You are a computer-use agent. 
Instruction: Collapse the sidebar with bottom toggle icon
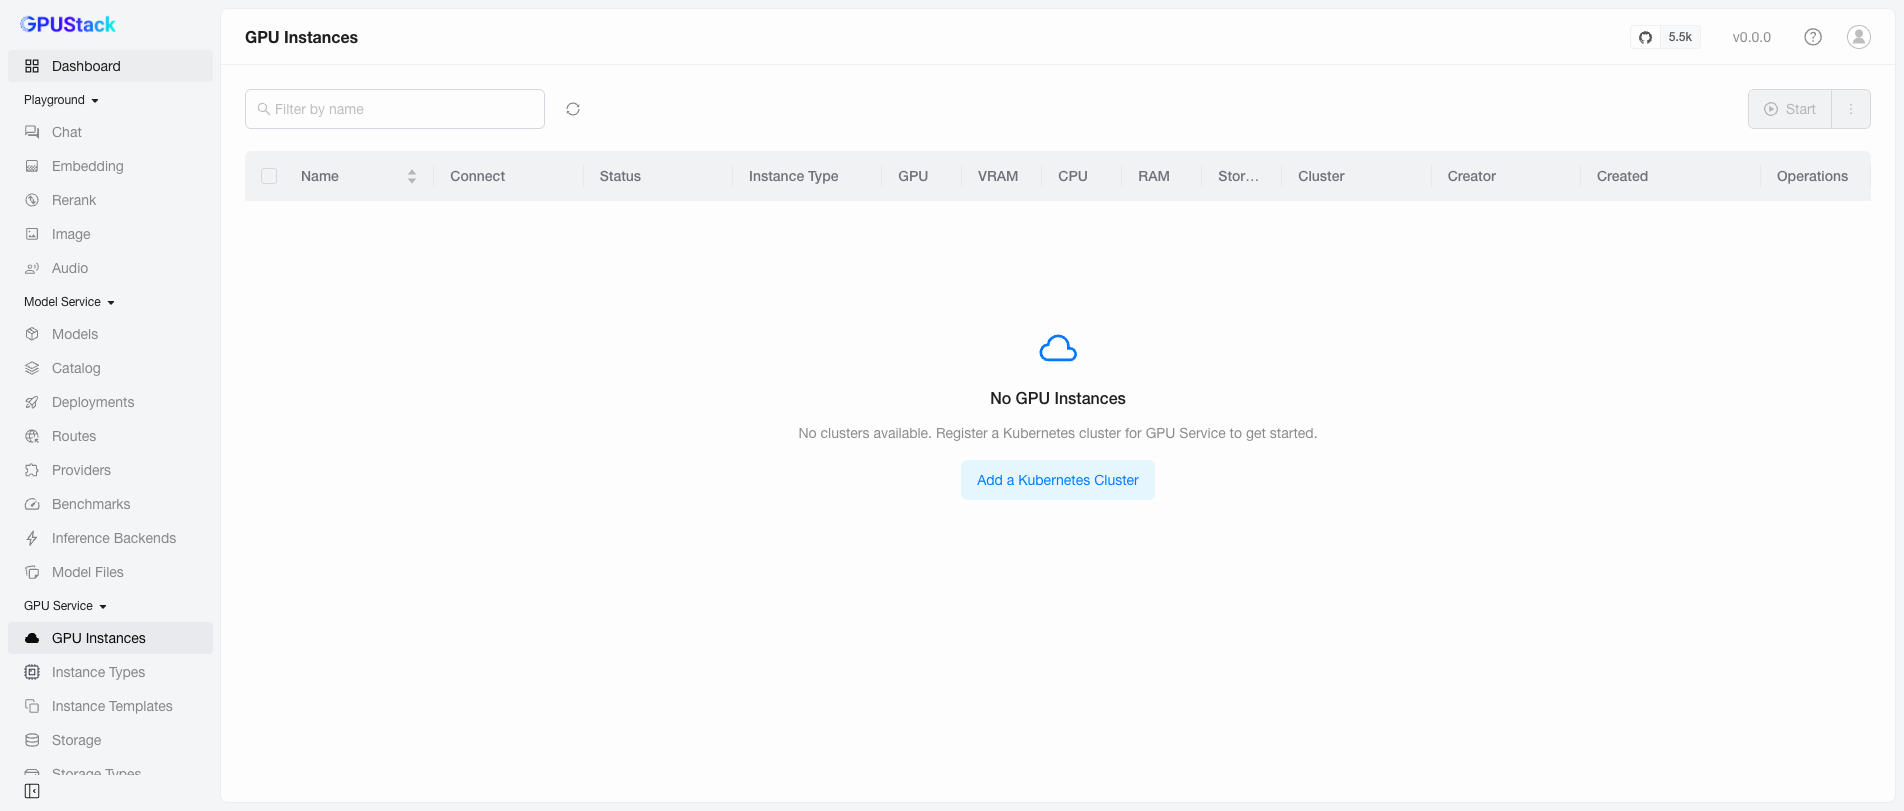(x=32, y=791)
